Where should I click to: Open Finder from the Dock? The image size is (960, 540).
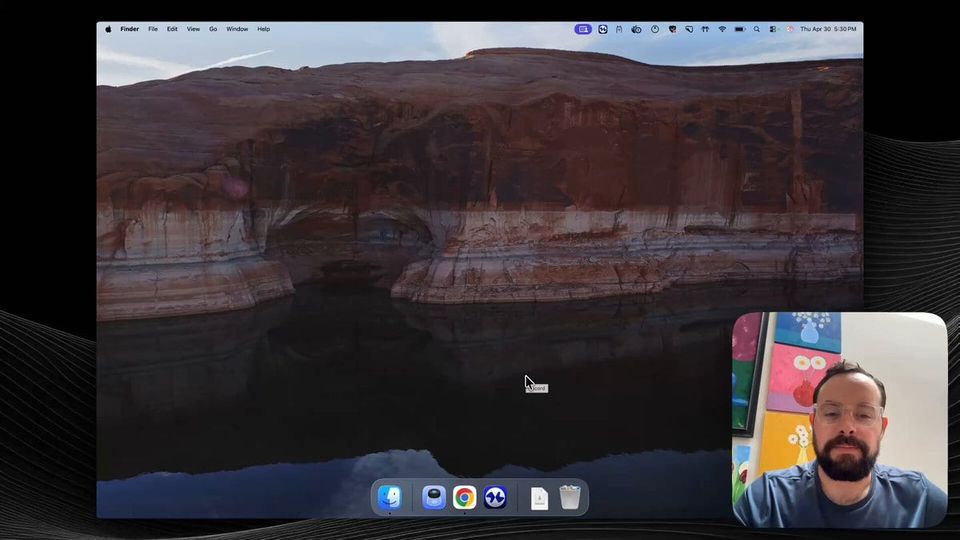[x=389, y=497]
